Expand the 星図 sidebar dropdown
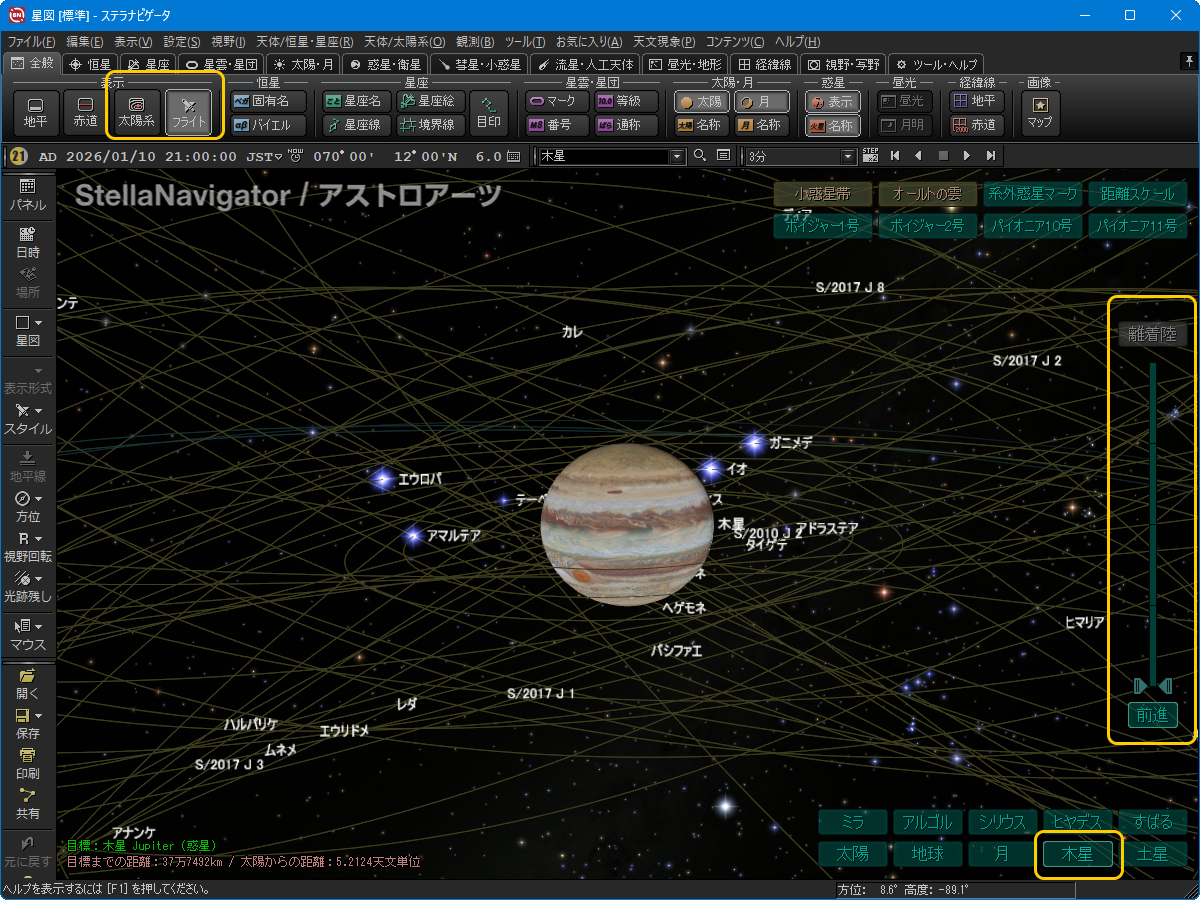The height and width of the screenshot is (900, 1200). click(38, 323)
